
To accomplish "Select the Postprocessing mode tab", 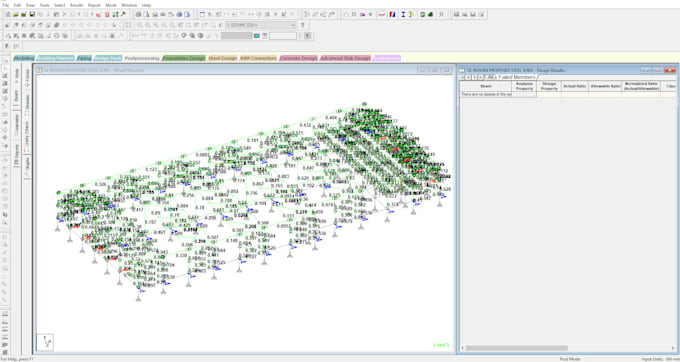I will [142, 58].
